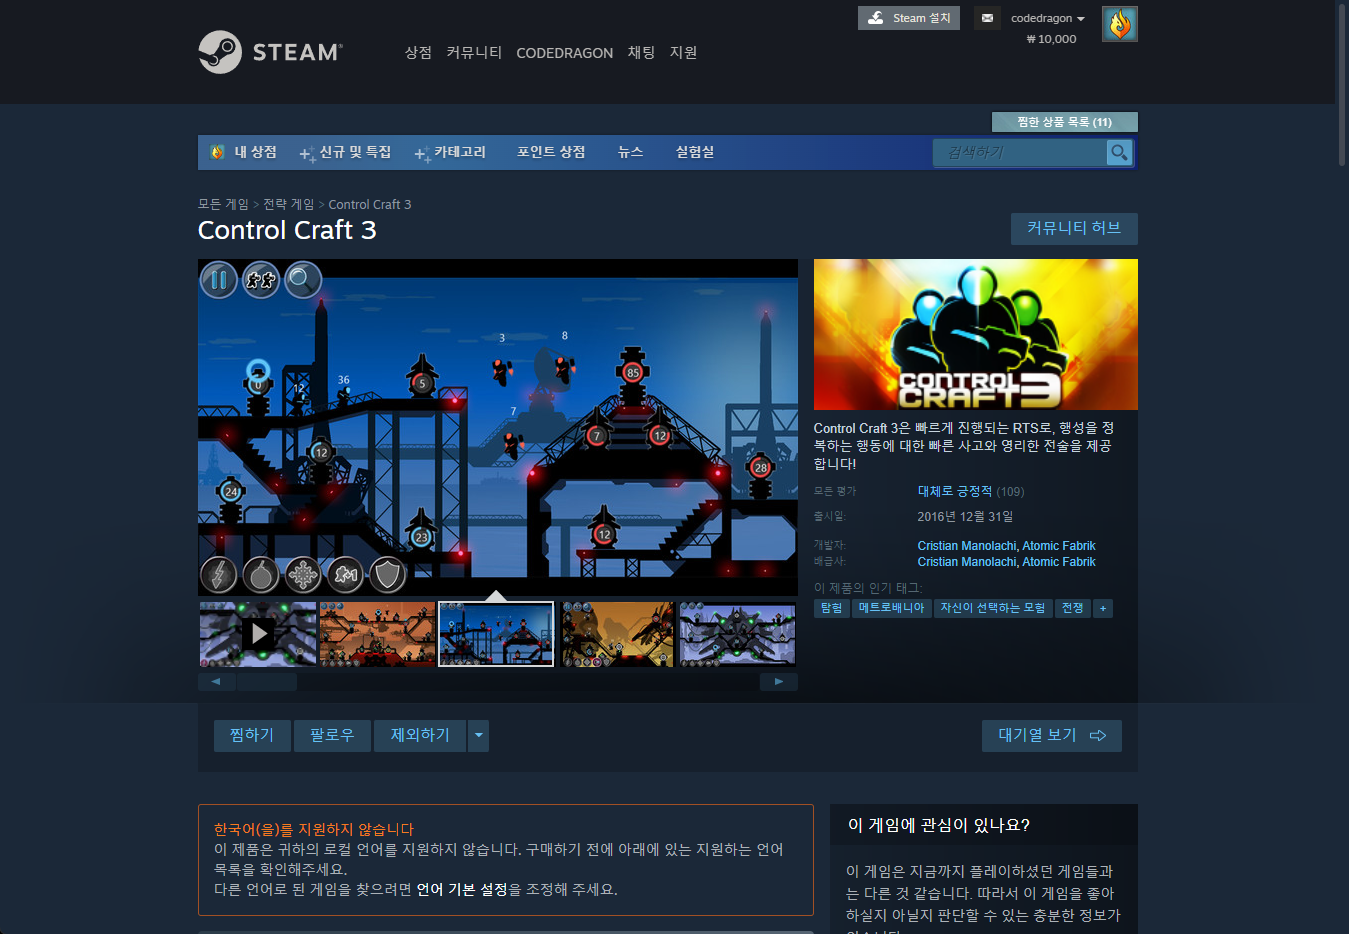Open 지원 top menu
Image resolution: width=1349 pixels, height=934 pixels.
click(683, 52)
